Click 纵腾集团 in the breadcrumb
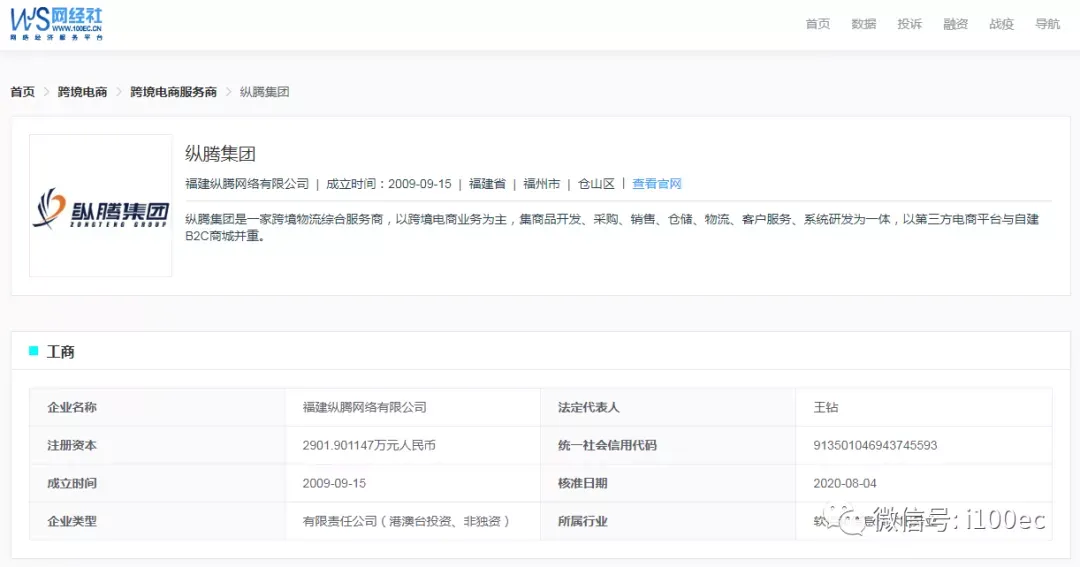The width and height of the screenshot is (1080, 567). coord(264,92)
